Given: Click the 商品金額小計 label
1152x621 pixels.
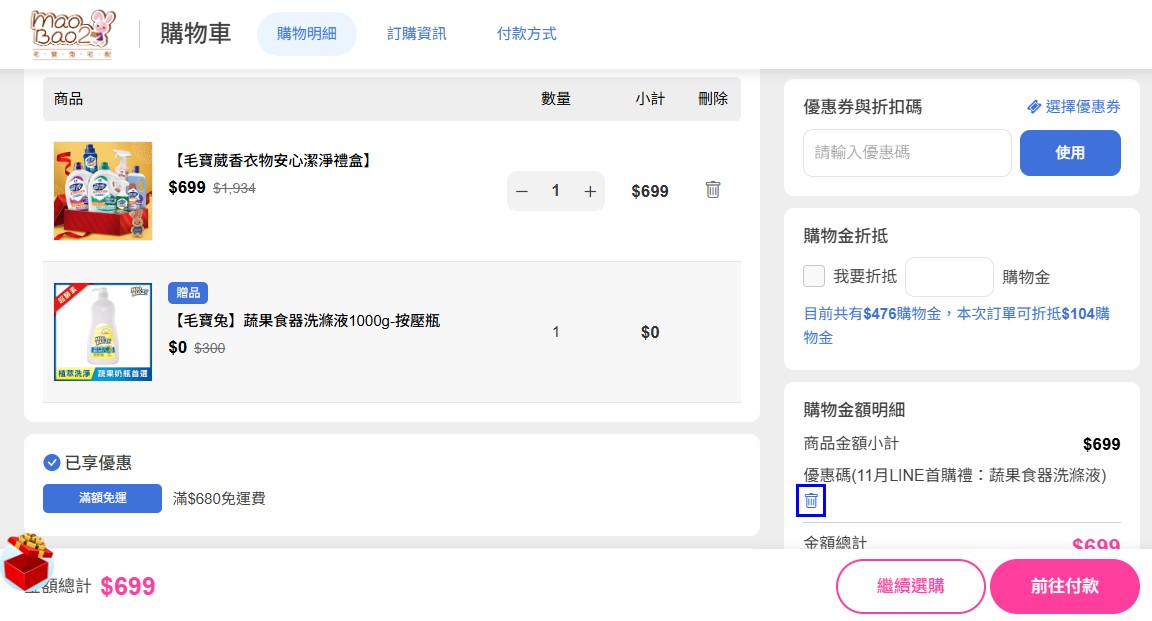Looking at the screenshot, I should click(x=851, y=443).
